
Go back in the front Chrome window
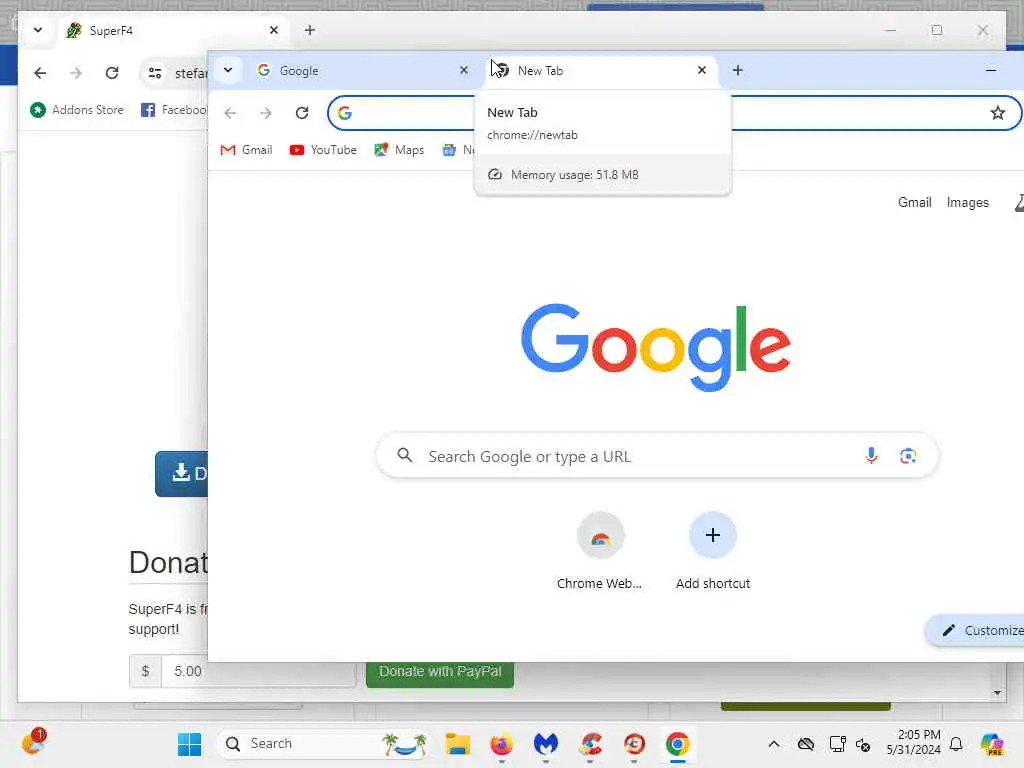click(x=230, y=113)
